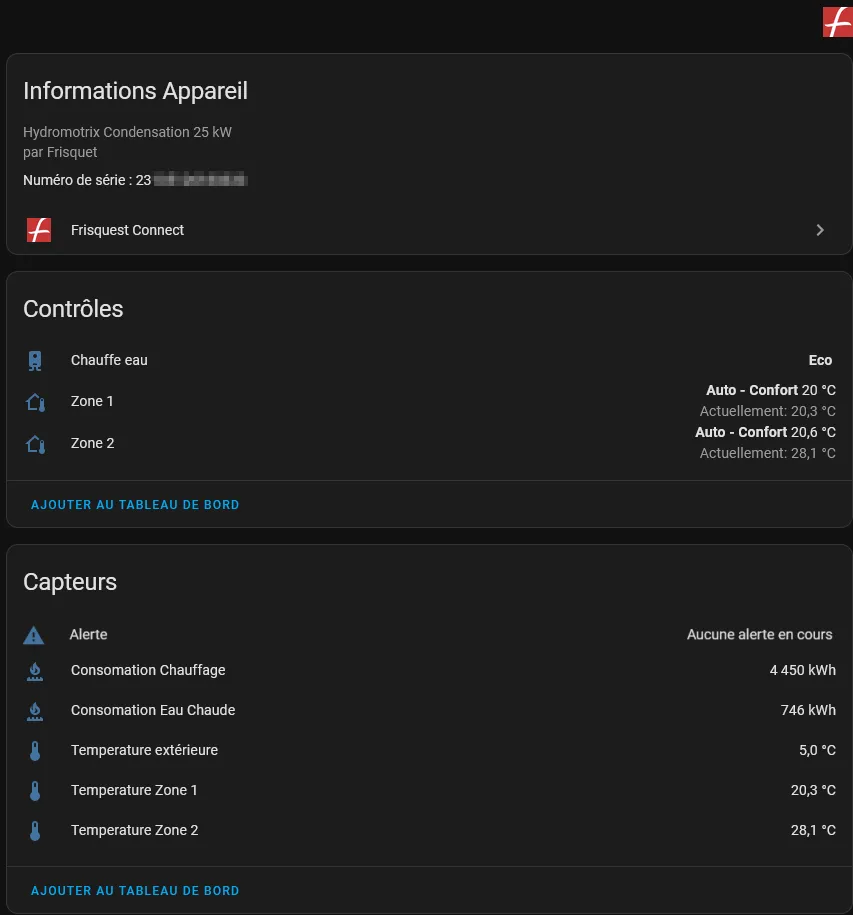This screenshot has width=853, height=915.
Task: Click the 5,0 °C outdoor temperature value
Action: [817, 750]
